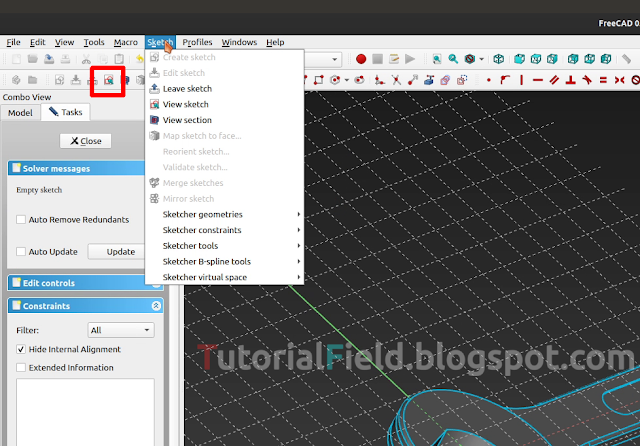Collapse the Constraints panel chevron
The height and width of the screenshot is (446, 640).
pos(156,306)
